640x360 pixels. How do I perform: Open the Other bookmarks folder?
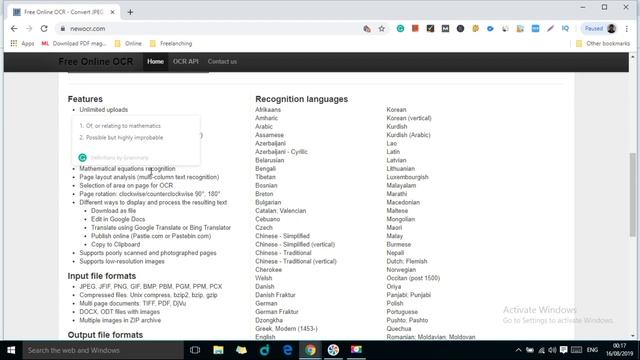(603, 43)
